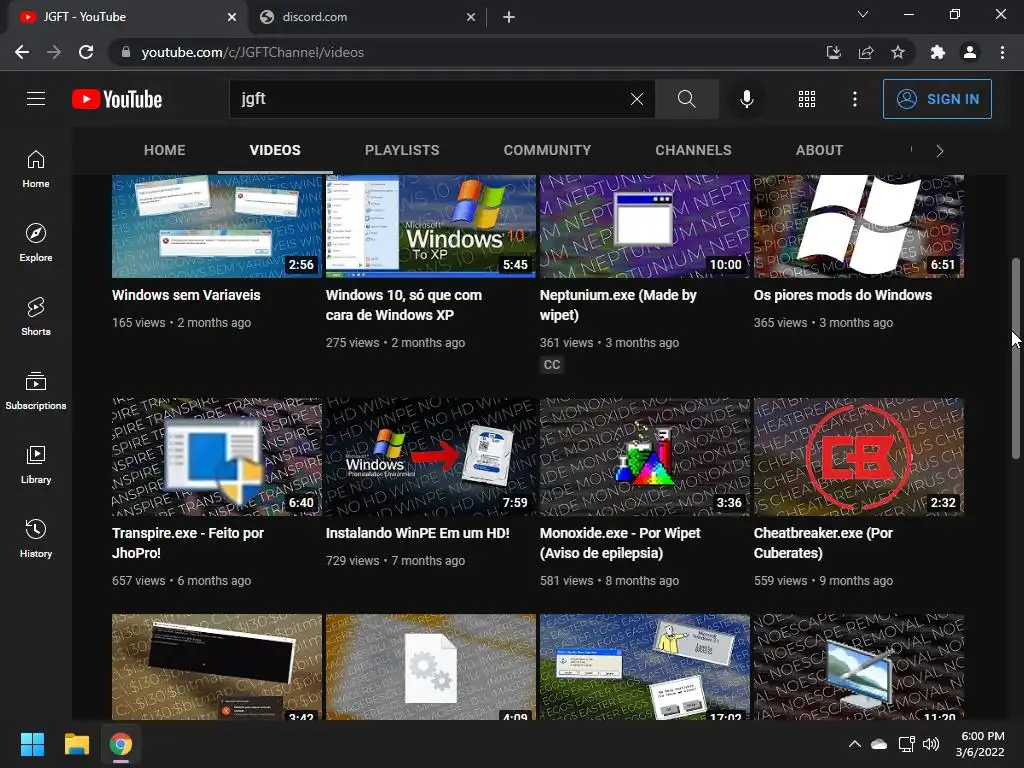The width and height of the screenshot is (1024, 768).
Task: Open a new browser tab
Action: [509, 17]
